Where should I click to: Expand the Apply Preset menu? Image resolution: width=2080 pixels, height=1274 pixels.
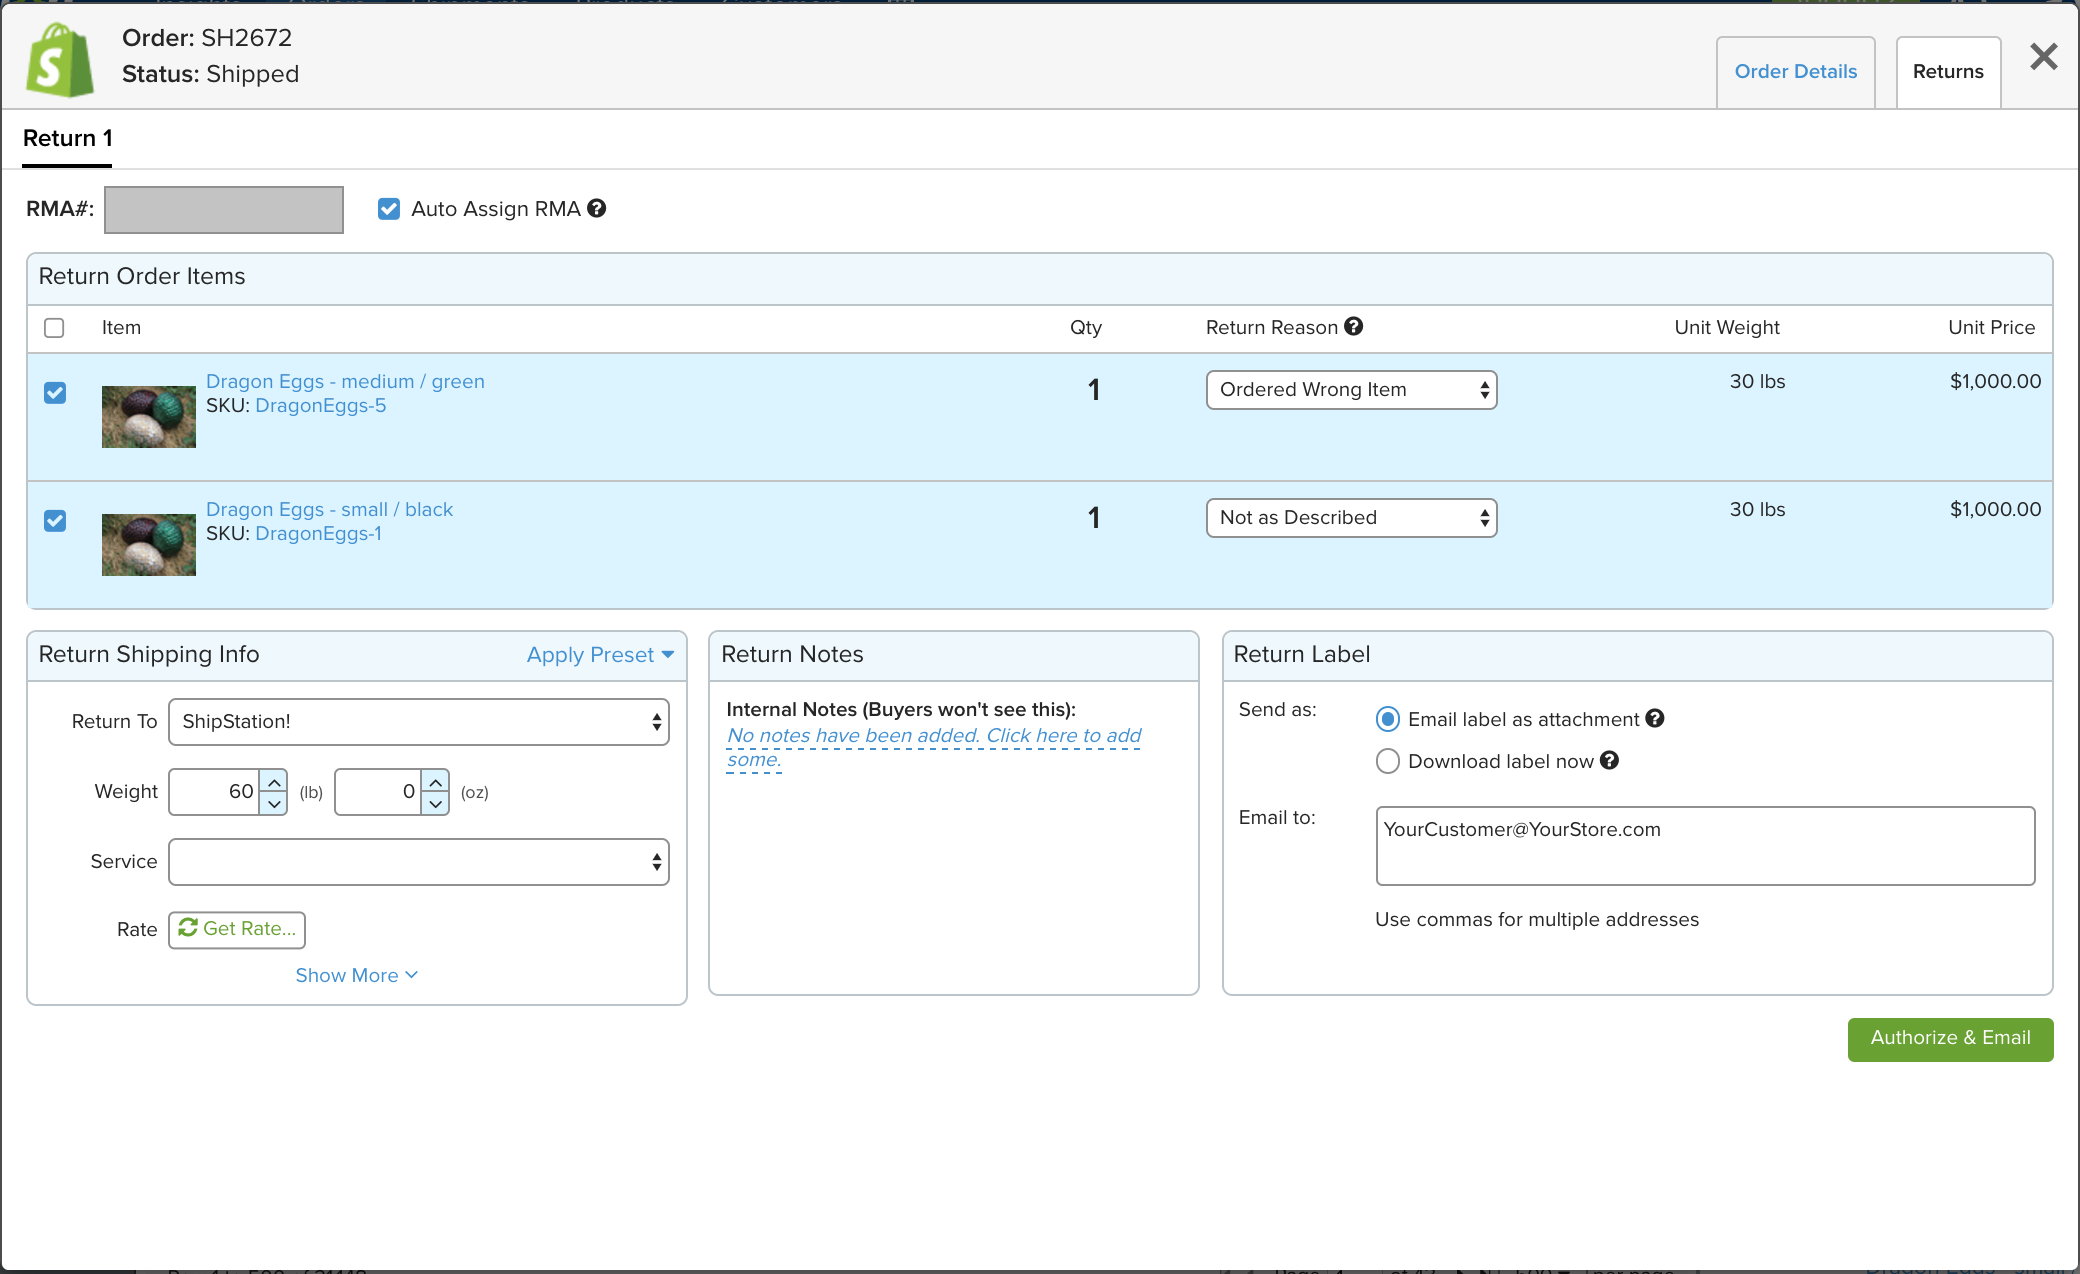(600, 655)
